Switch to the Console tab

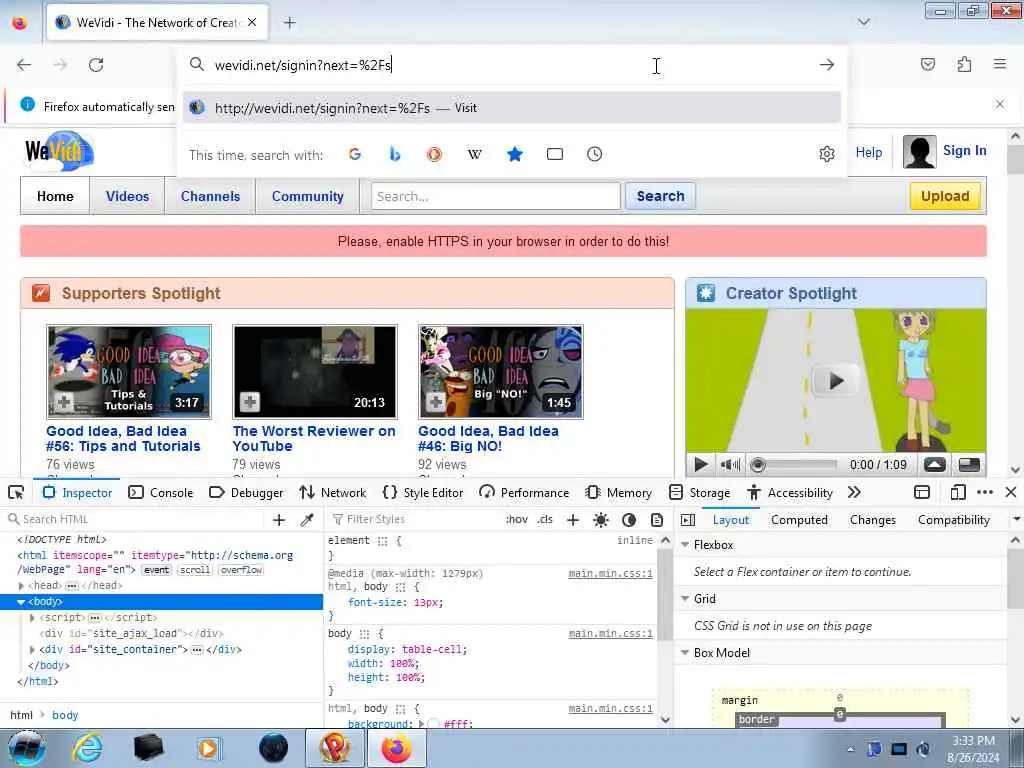click(161, 492)
